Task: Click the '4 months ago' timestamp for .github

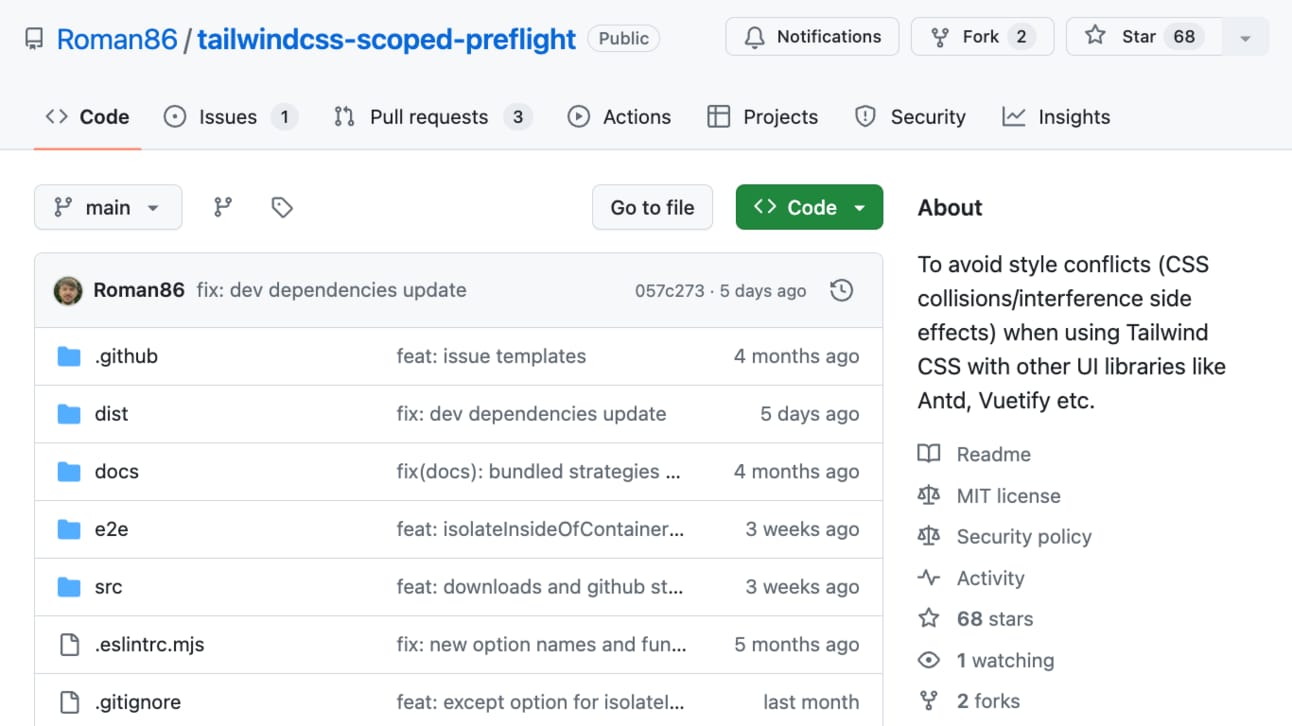Action: [x=796, y=356]
